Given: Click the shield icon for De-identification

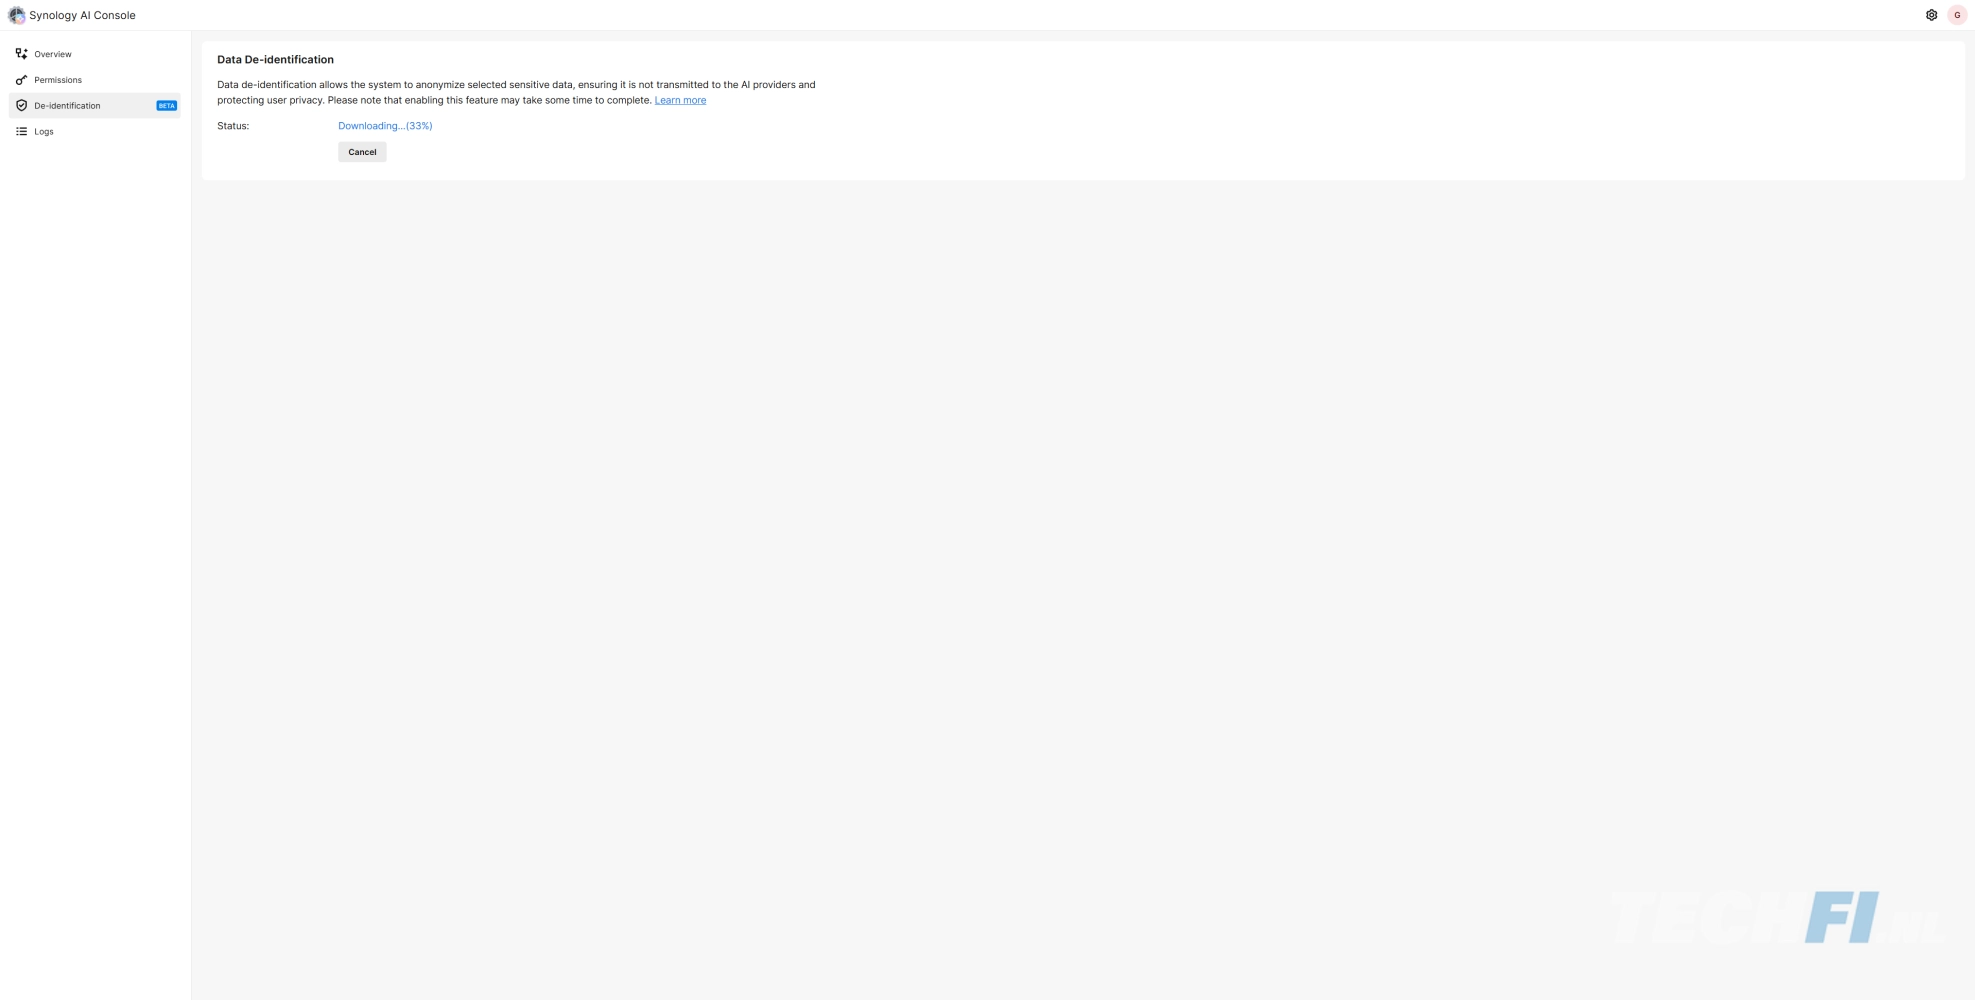Looking at the screenshot, I should [22, 106].
